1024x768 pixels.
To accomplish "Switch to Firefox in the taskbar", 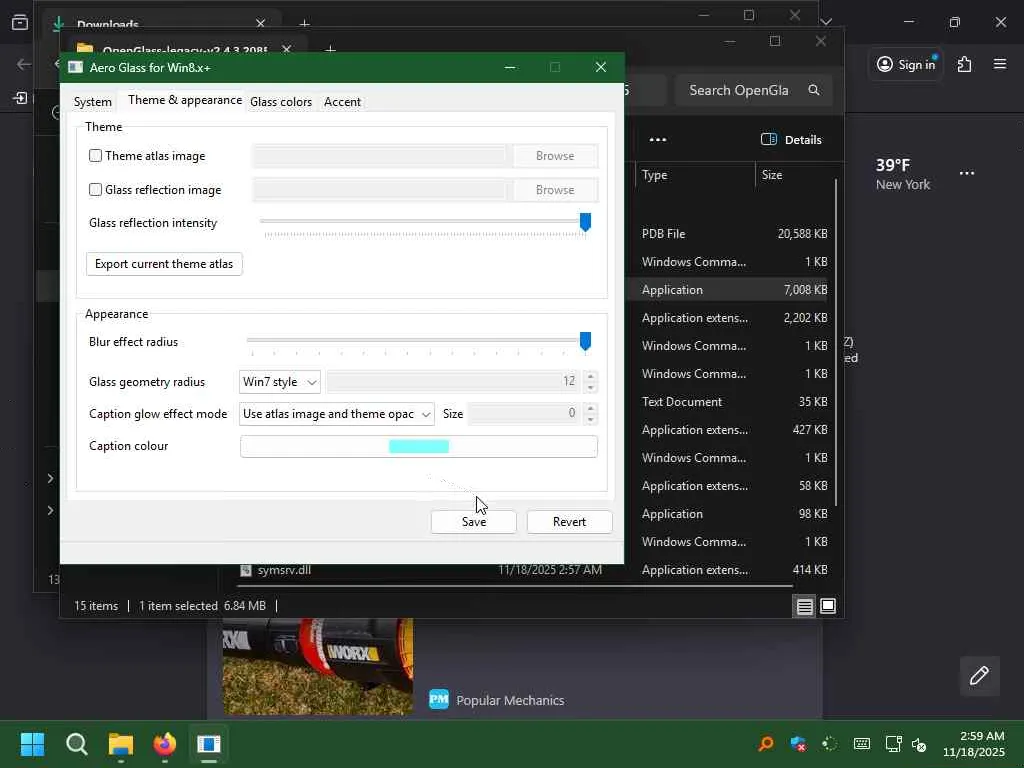I will [165, 744].
